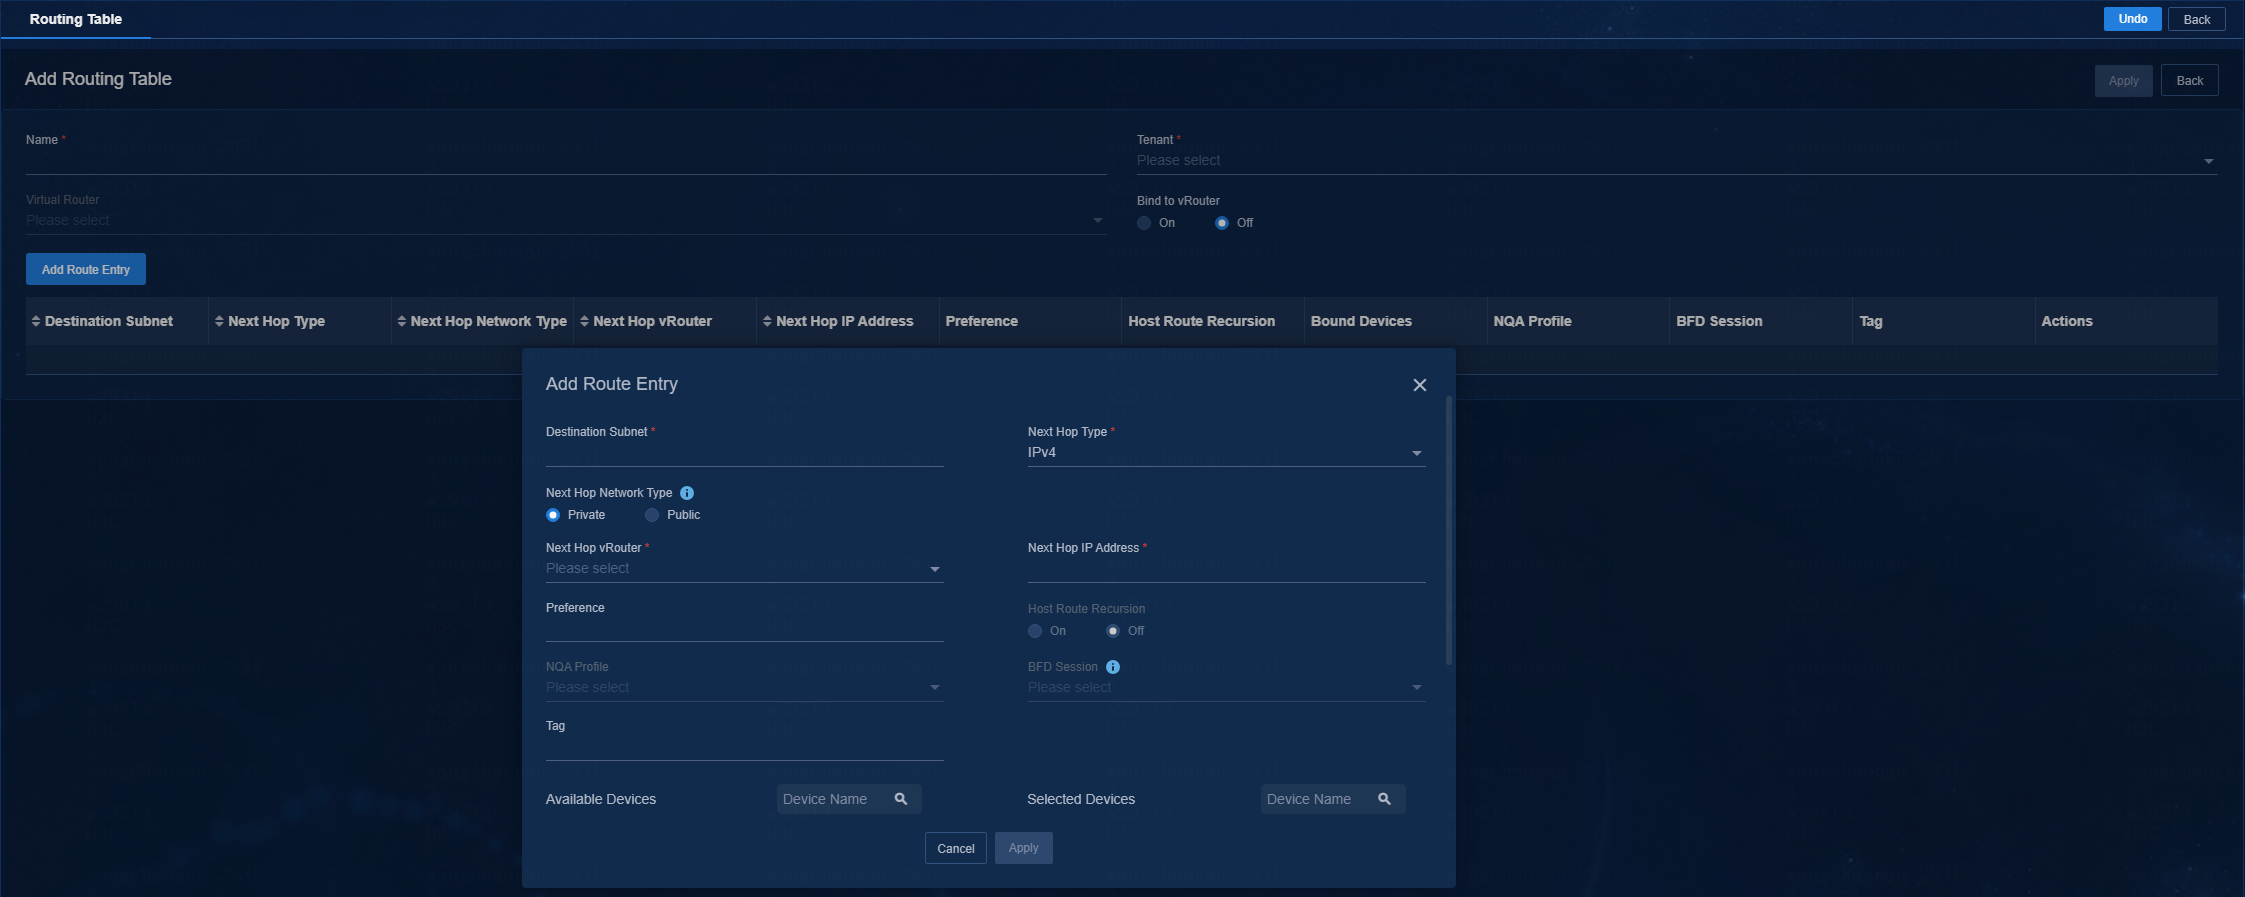Select Public next hop network type
Viewport: 2245px width, 897px height.
click(652, 515)
